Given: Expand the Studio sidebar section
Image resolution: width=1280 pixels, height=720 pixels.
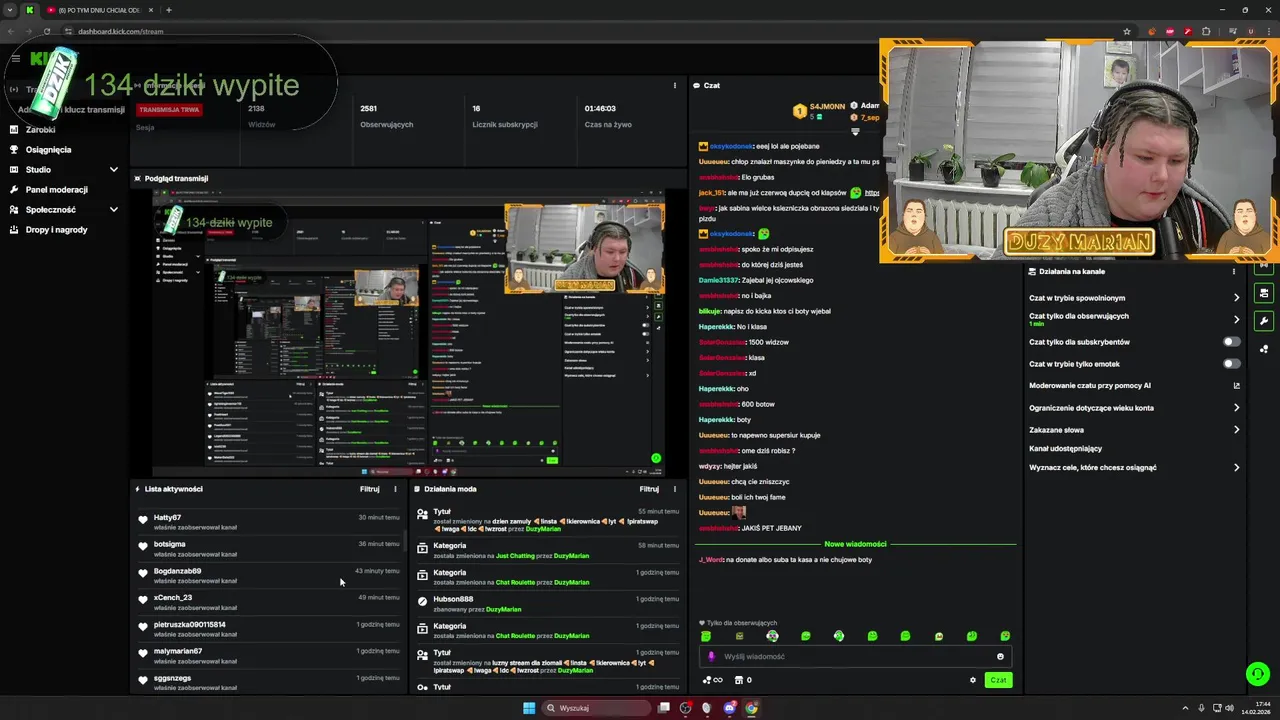Looking at the screenshot, I should point(113,169).
